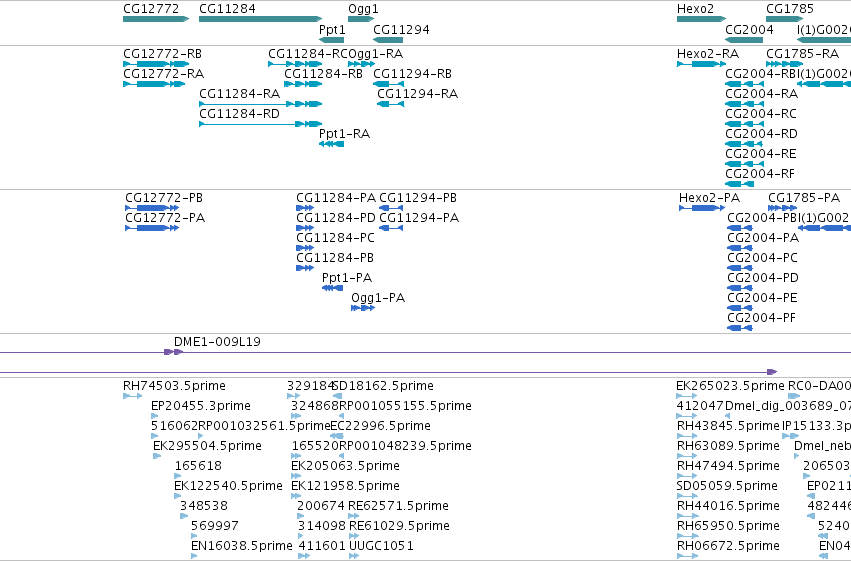Open the CG12772-RB transcript

[x=156, y=64]
